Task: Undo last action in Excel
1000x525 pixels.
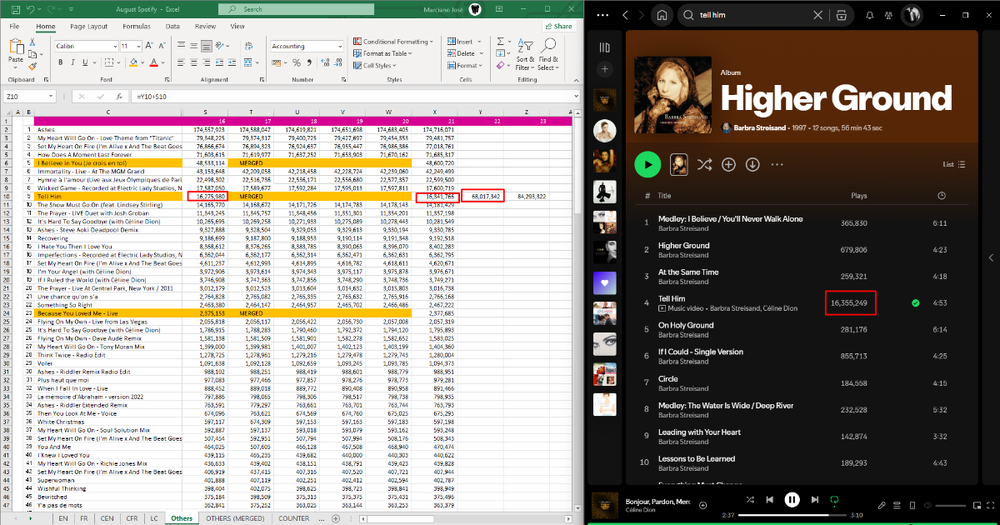Action: [31, 10]
